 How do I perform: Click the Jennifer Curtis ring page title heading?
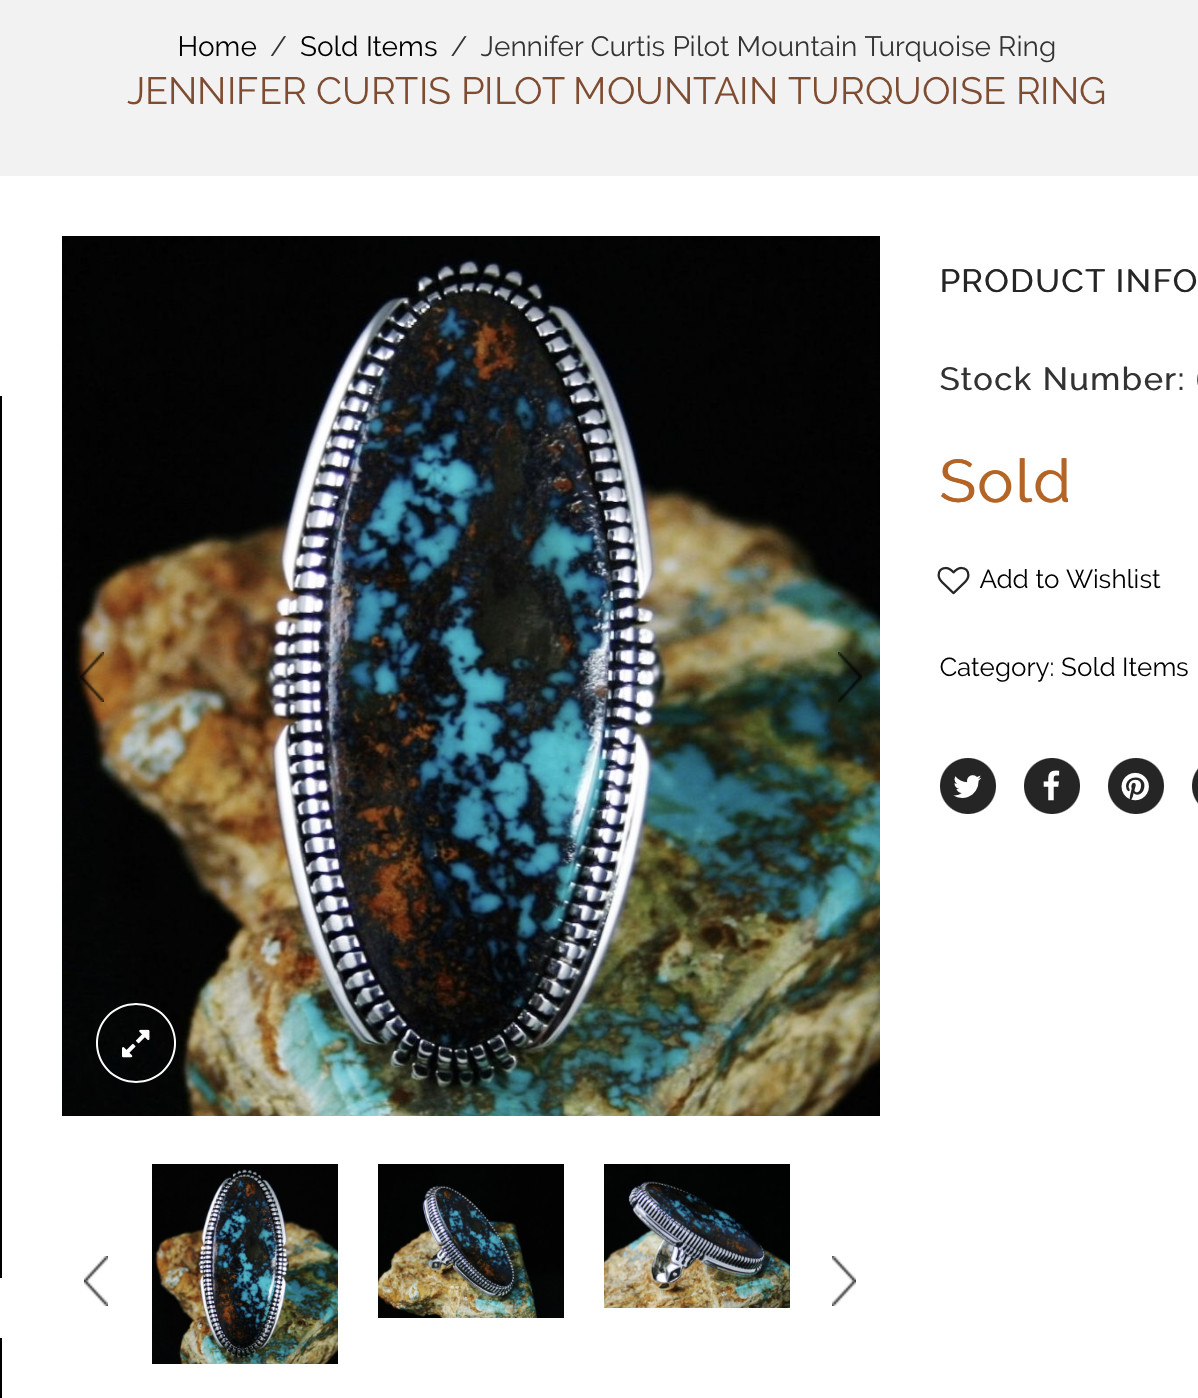pos(616,91)
